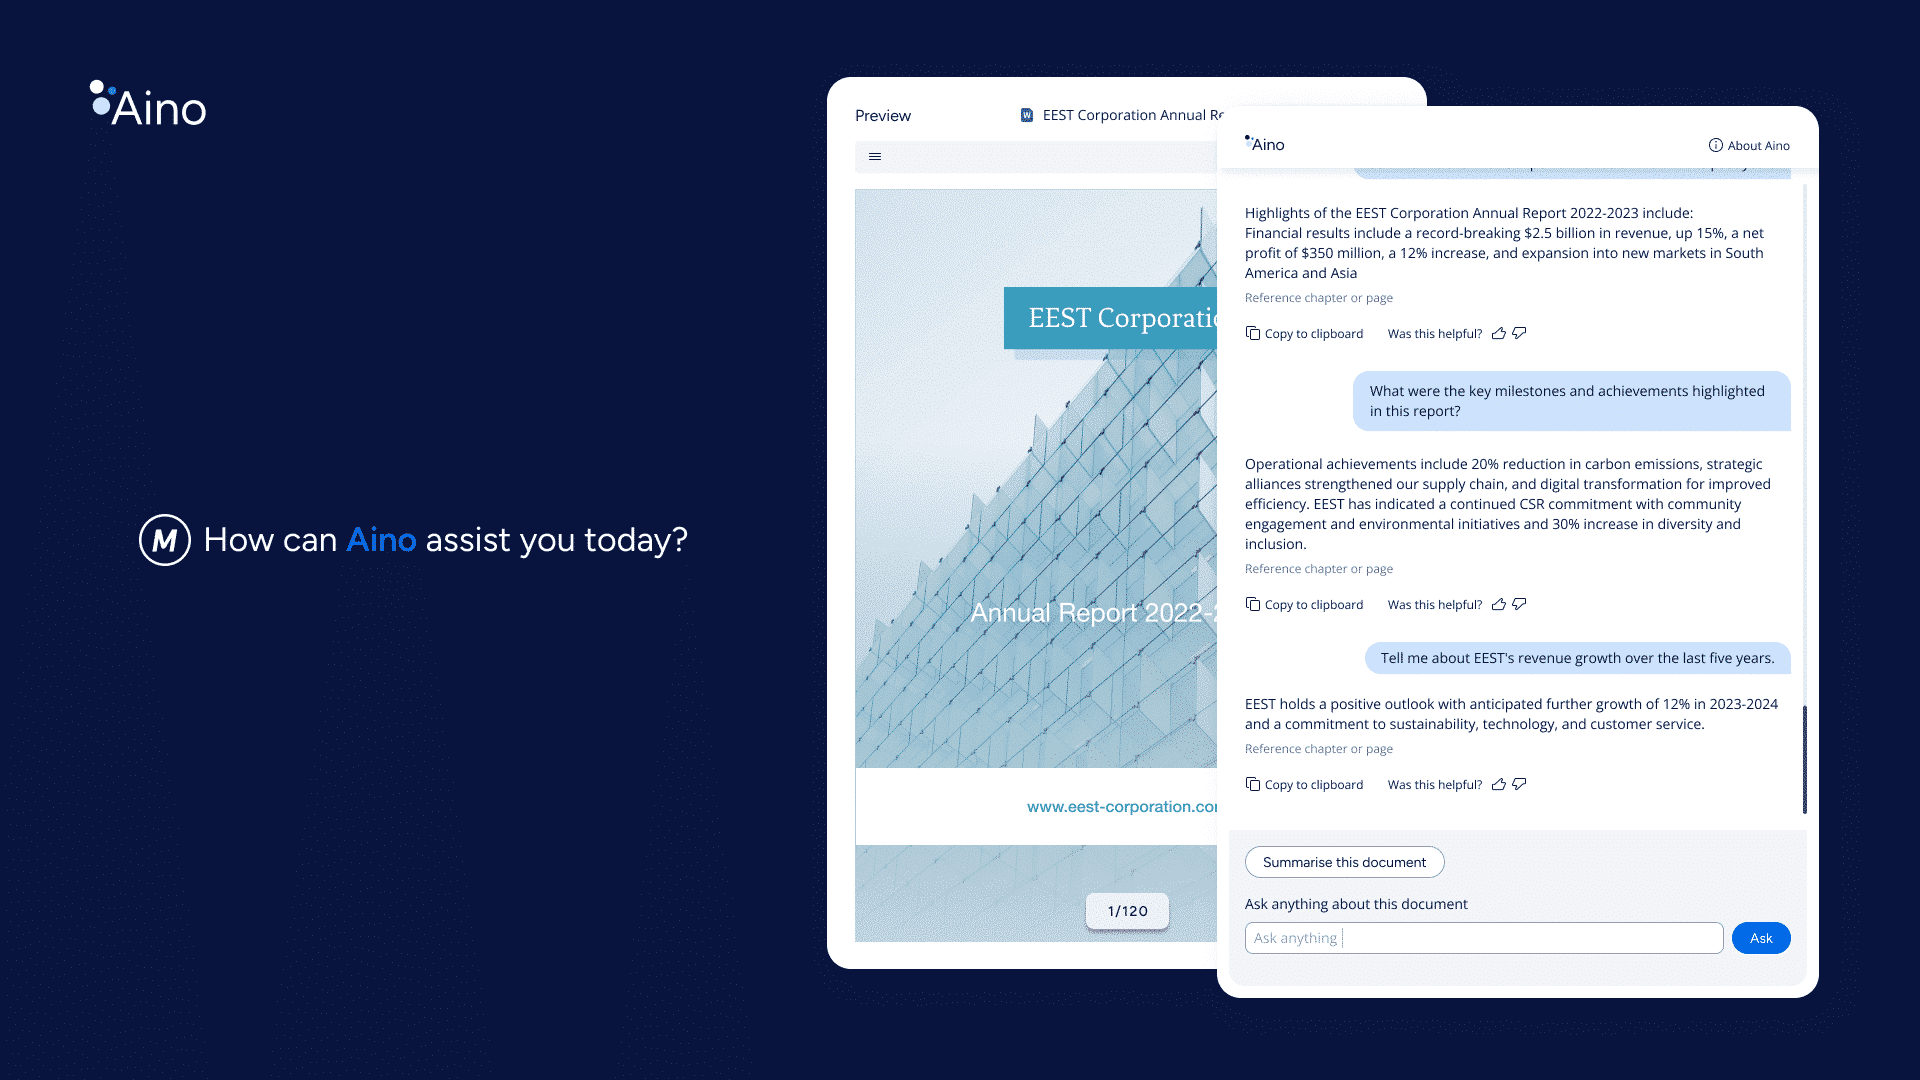Select the Preview tab in document panel
The width and height of the screenshot is (1920, 1080).
[x=884, y=116]
